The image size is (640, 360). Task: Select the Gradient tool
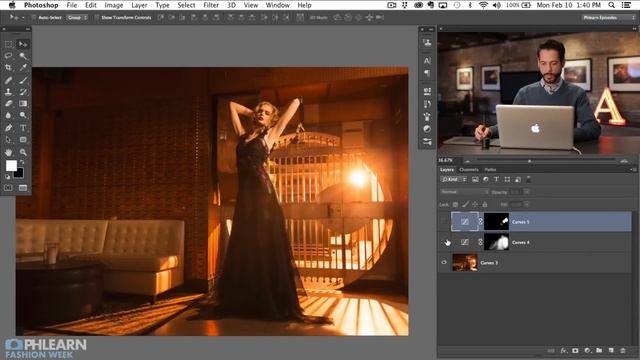click(23, 104)
